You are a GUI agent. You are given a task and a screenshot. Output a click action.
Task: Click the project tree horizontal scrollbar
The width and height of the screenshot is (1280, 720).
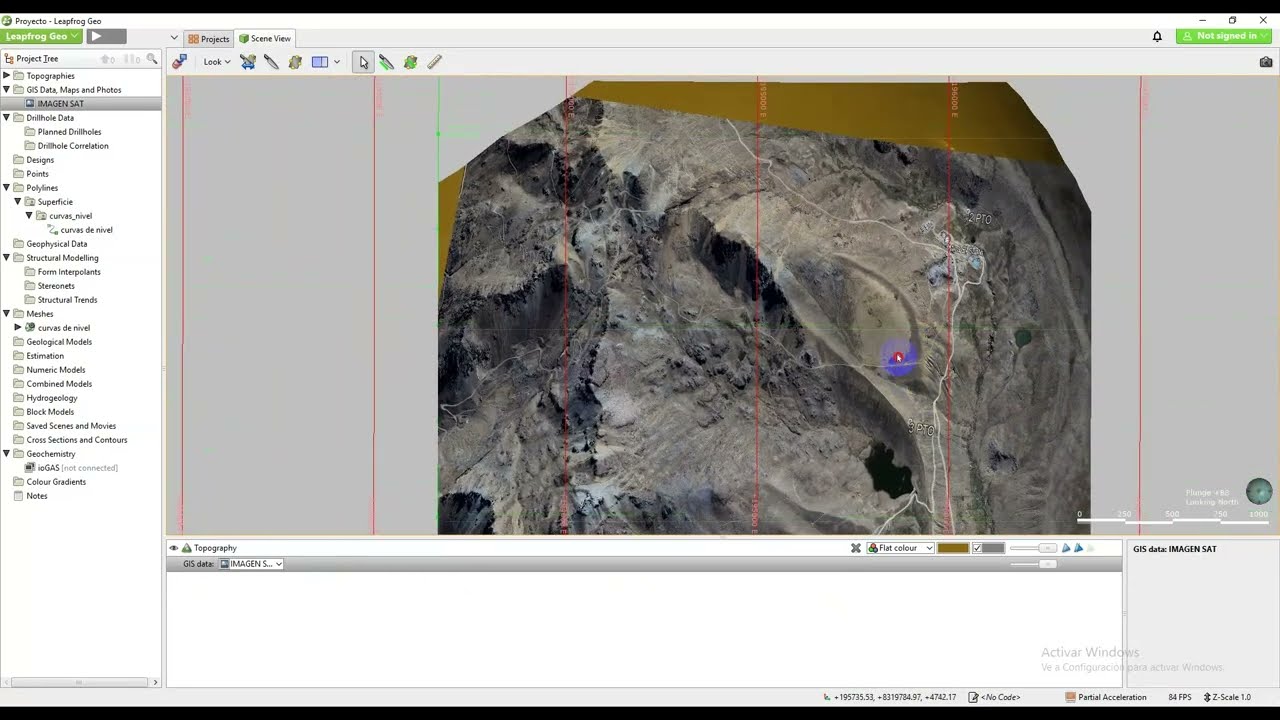coord(80,682)
